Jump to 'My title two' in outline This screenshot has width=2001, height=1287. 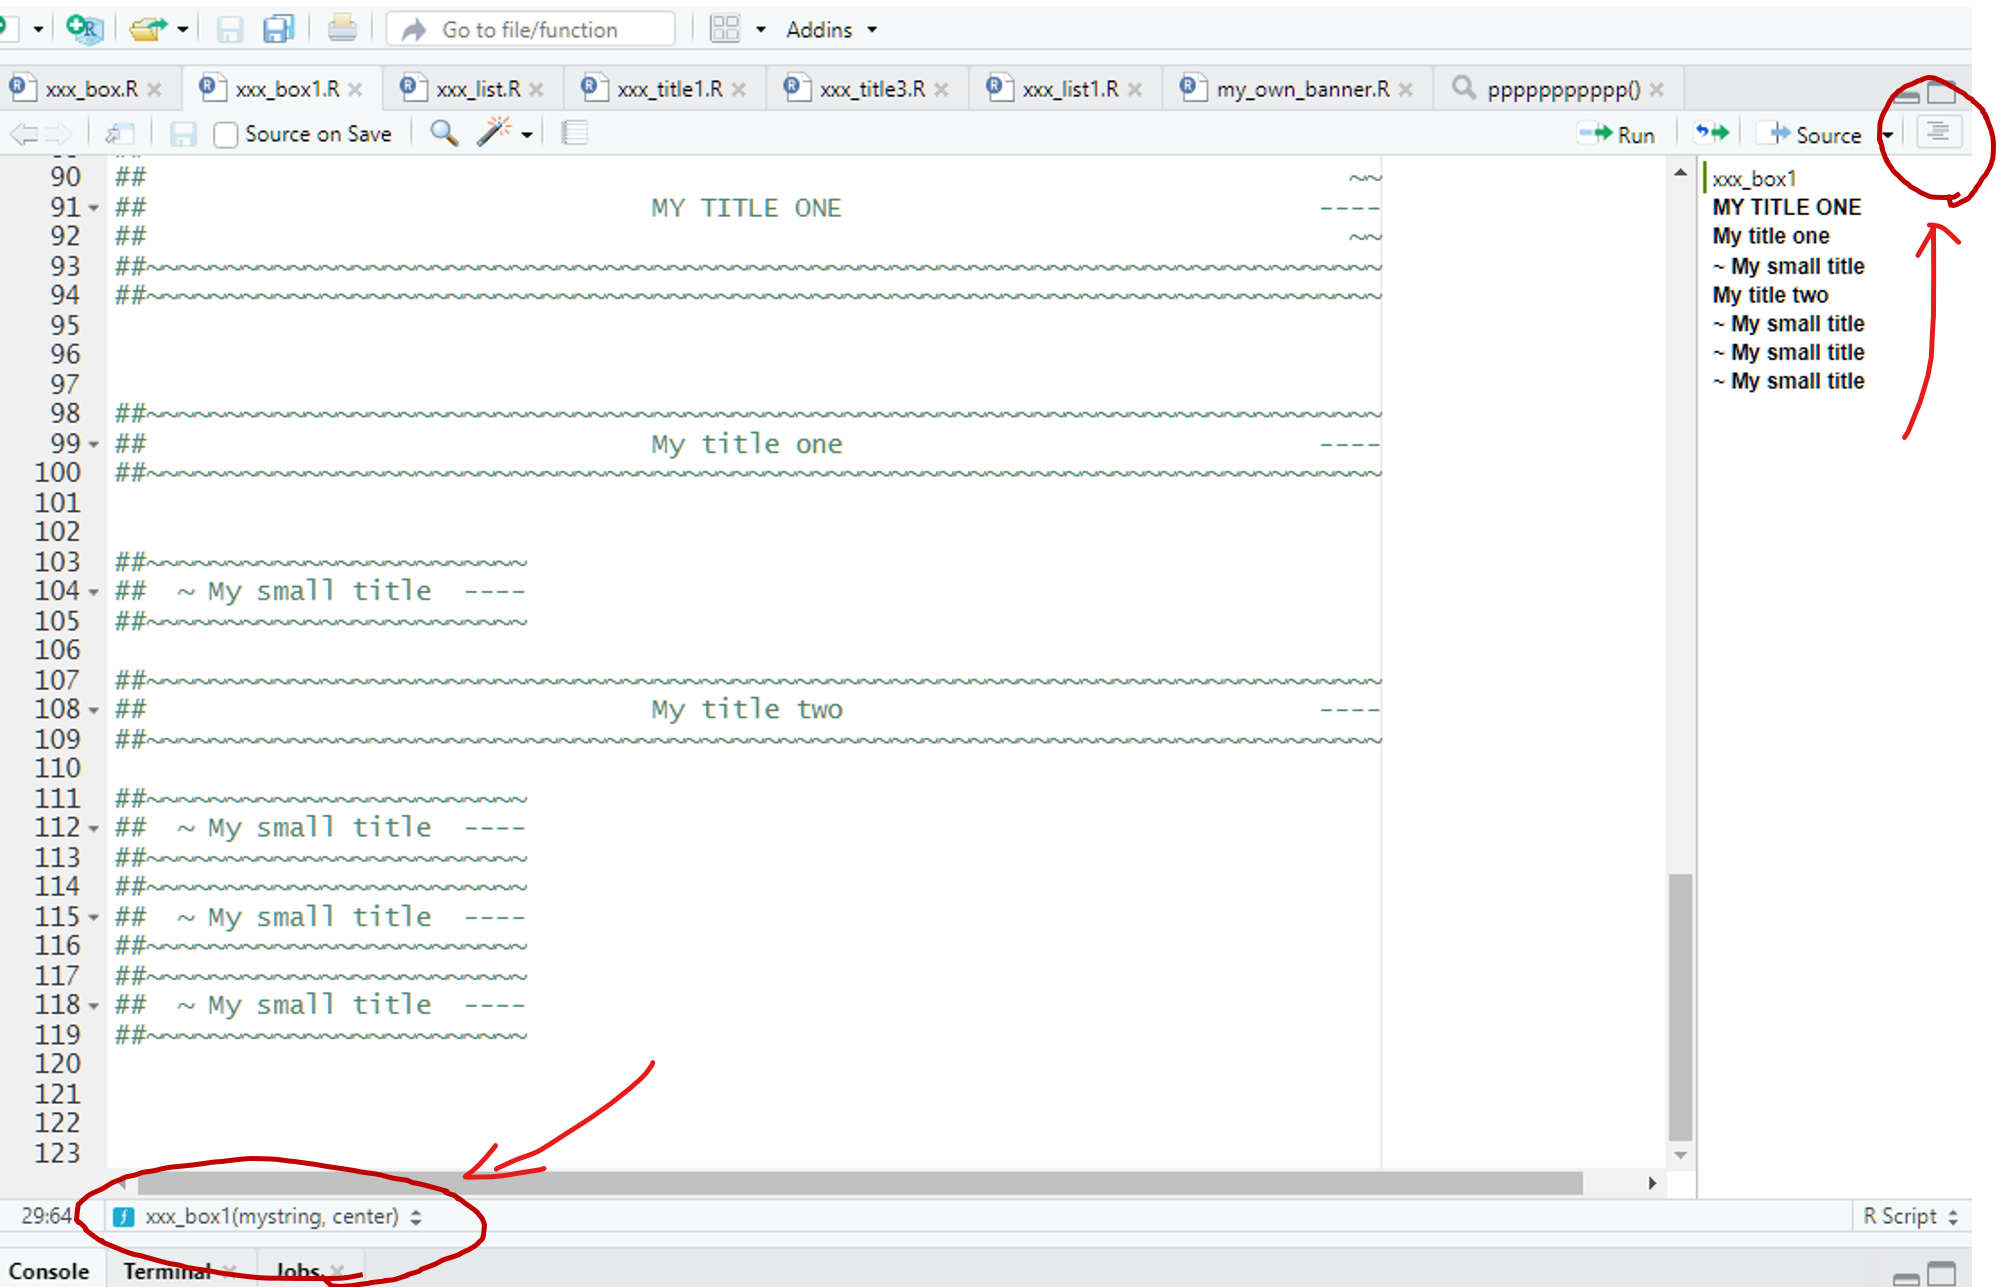(x=1770, y=295)
